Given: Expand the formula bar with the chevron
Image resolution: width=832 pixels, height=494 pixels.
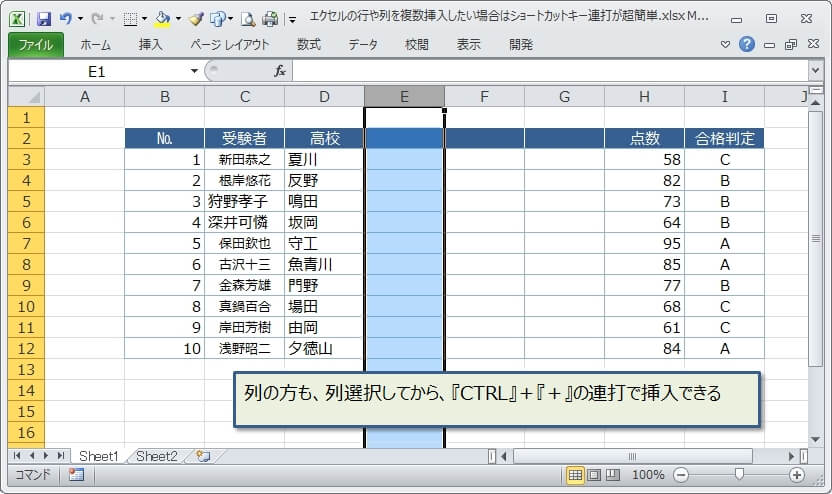Looking at the screenshot, I should 816,71.
